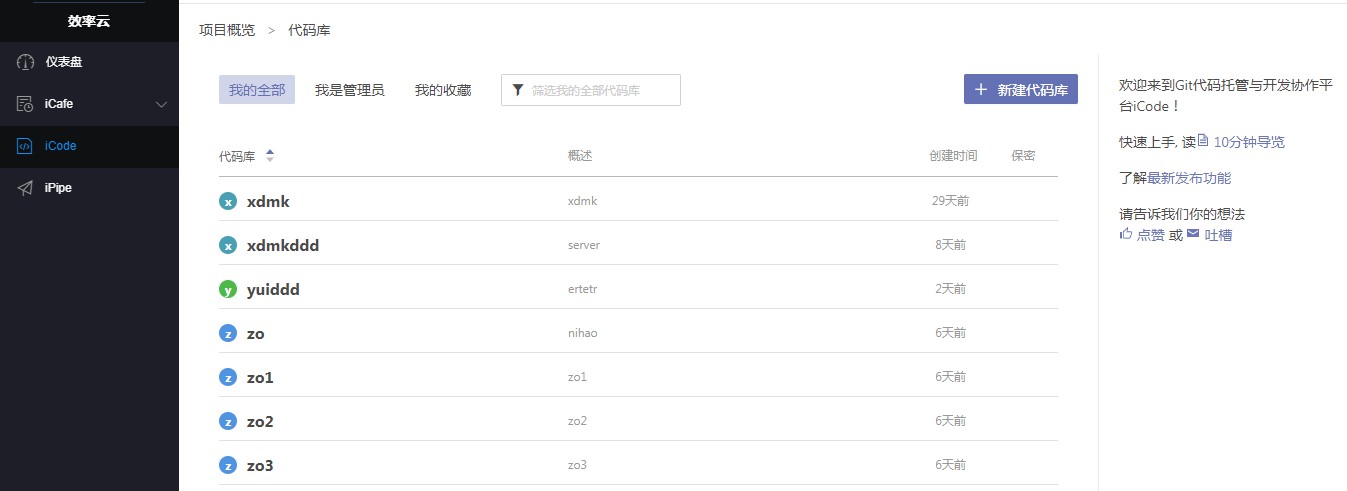
Task: Click the document icon before 10分钟导览
Action: tap(1203, 141)
